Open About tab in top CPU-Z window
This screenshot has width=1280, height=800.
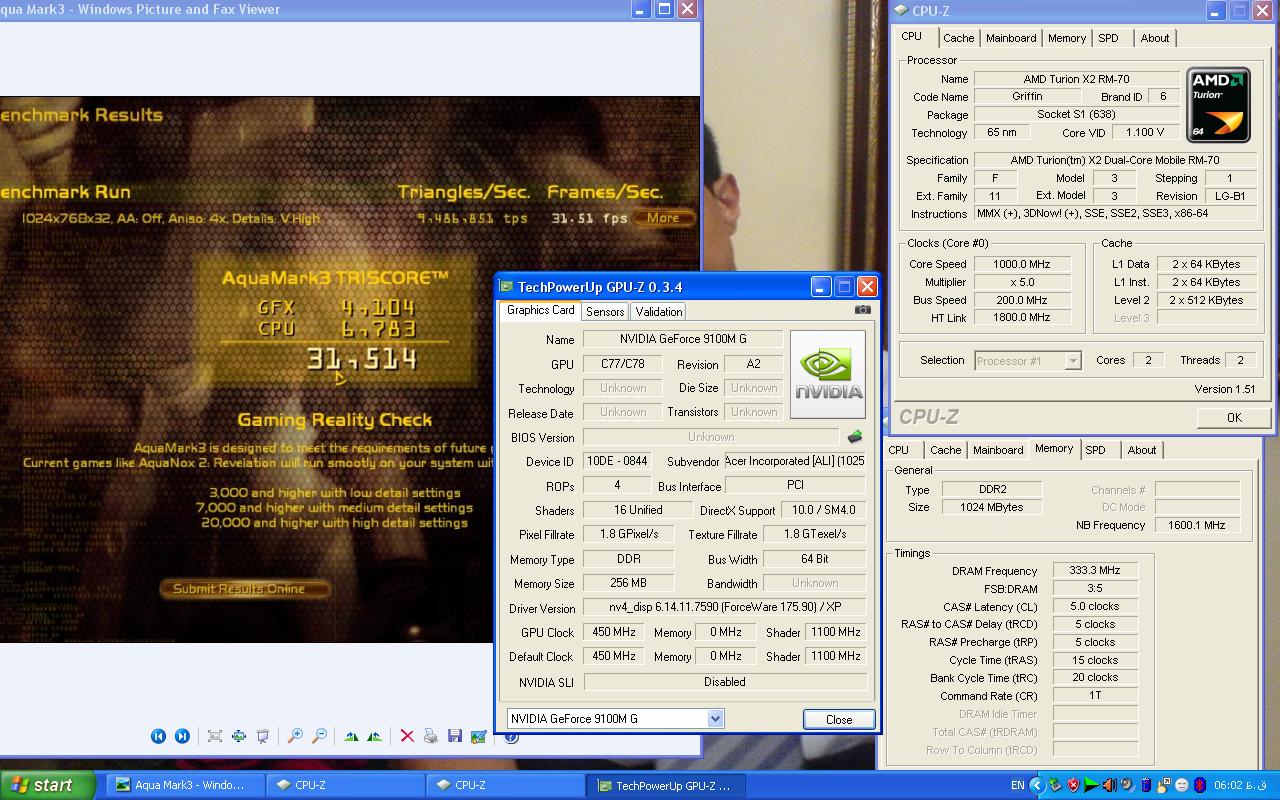click(x=1155, y=38)
